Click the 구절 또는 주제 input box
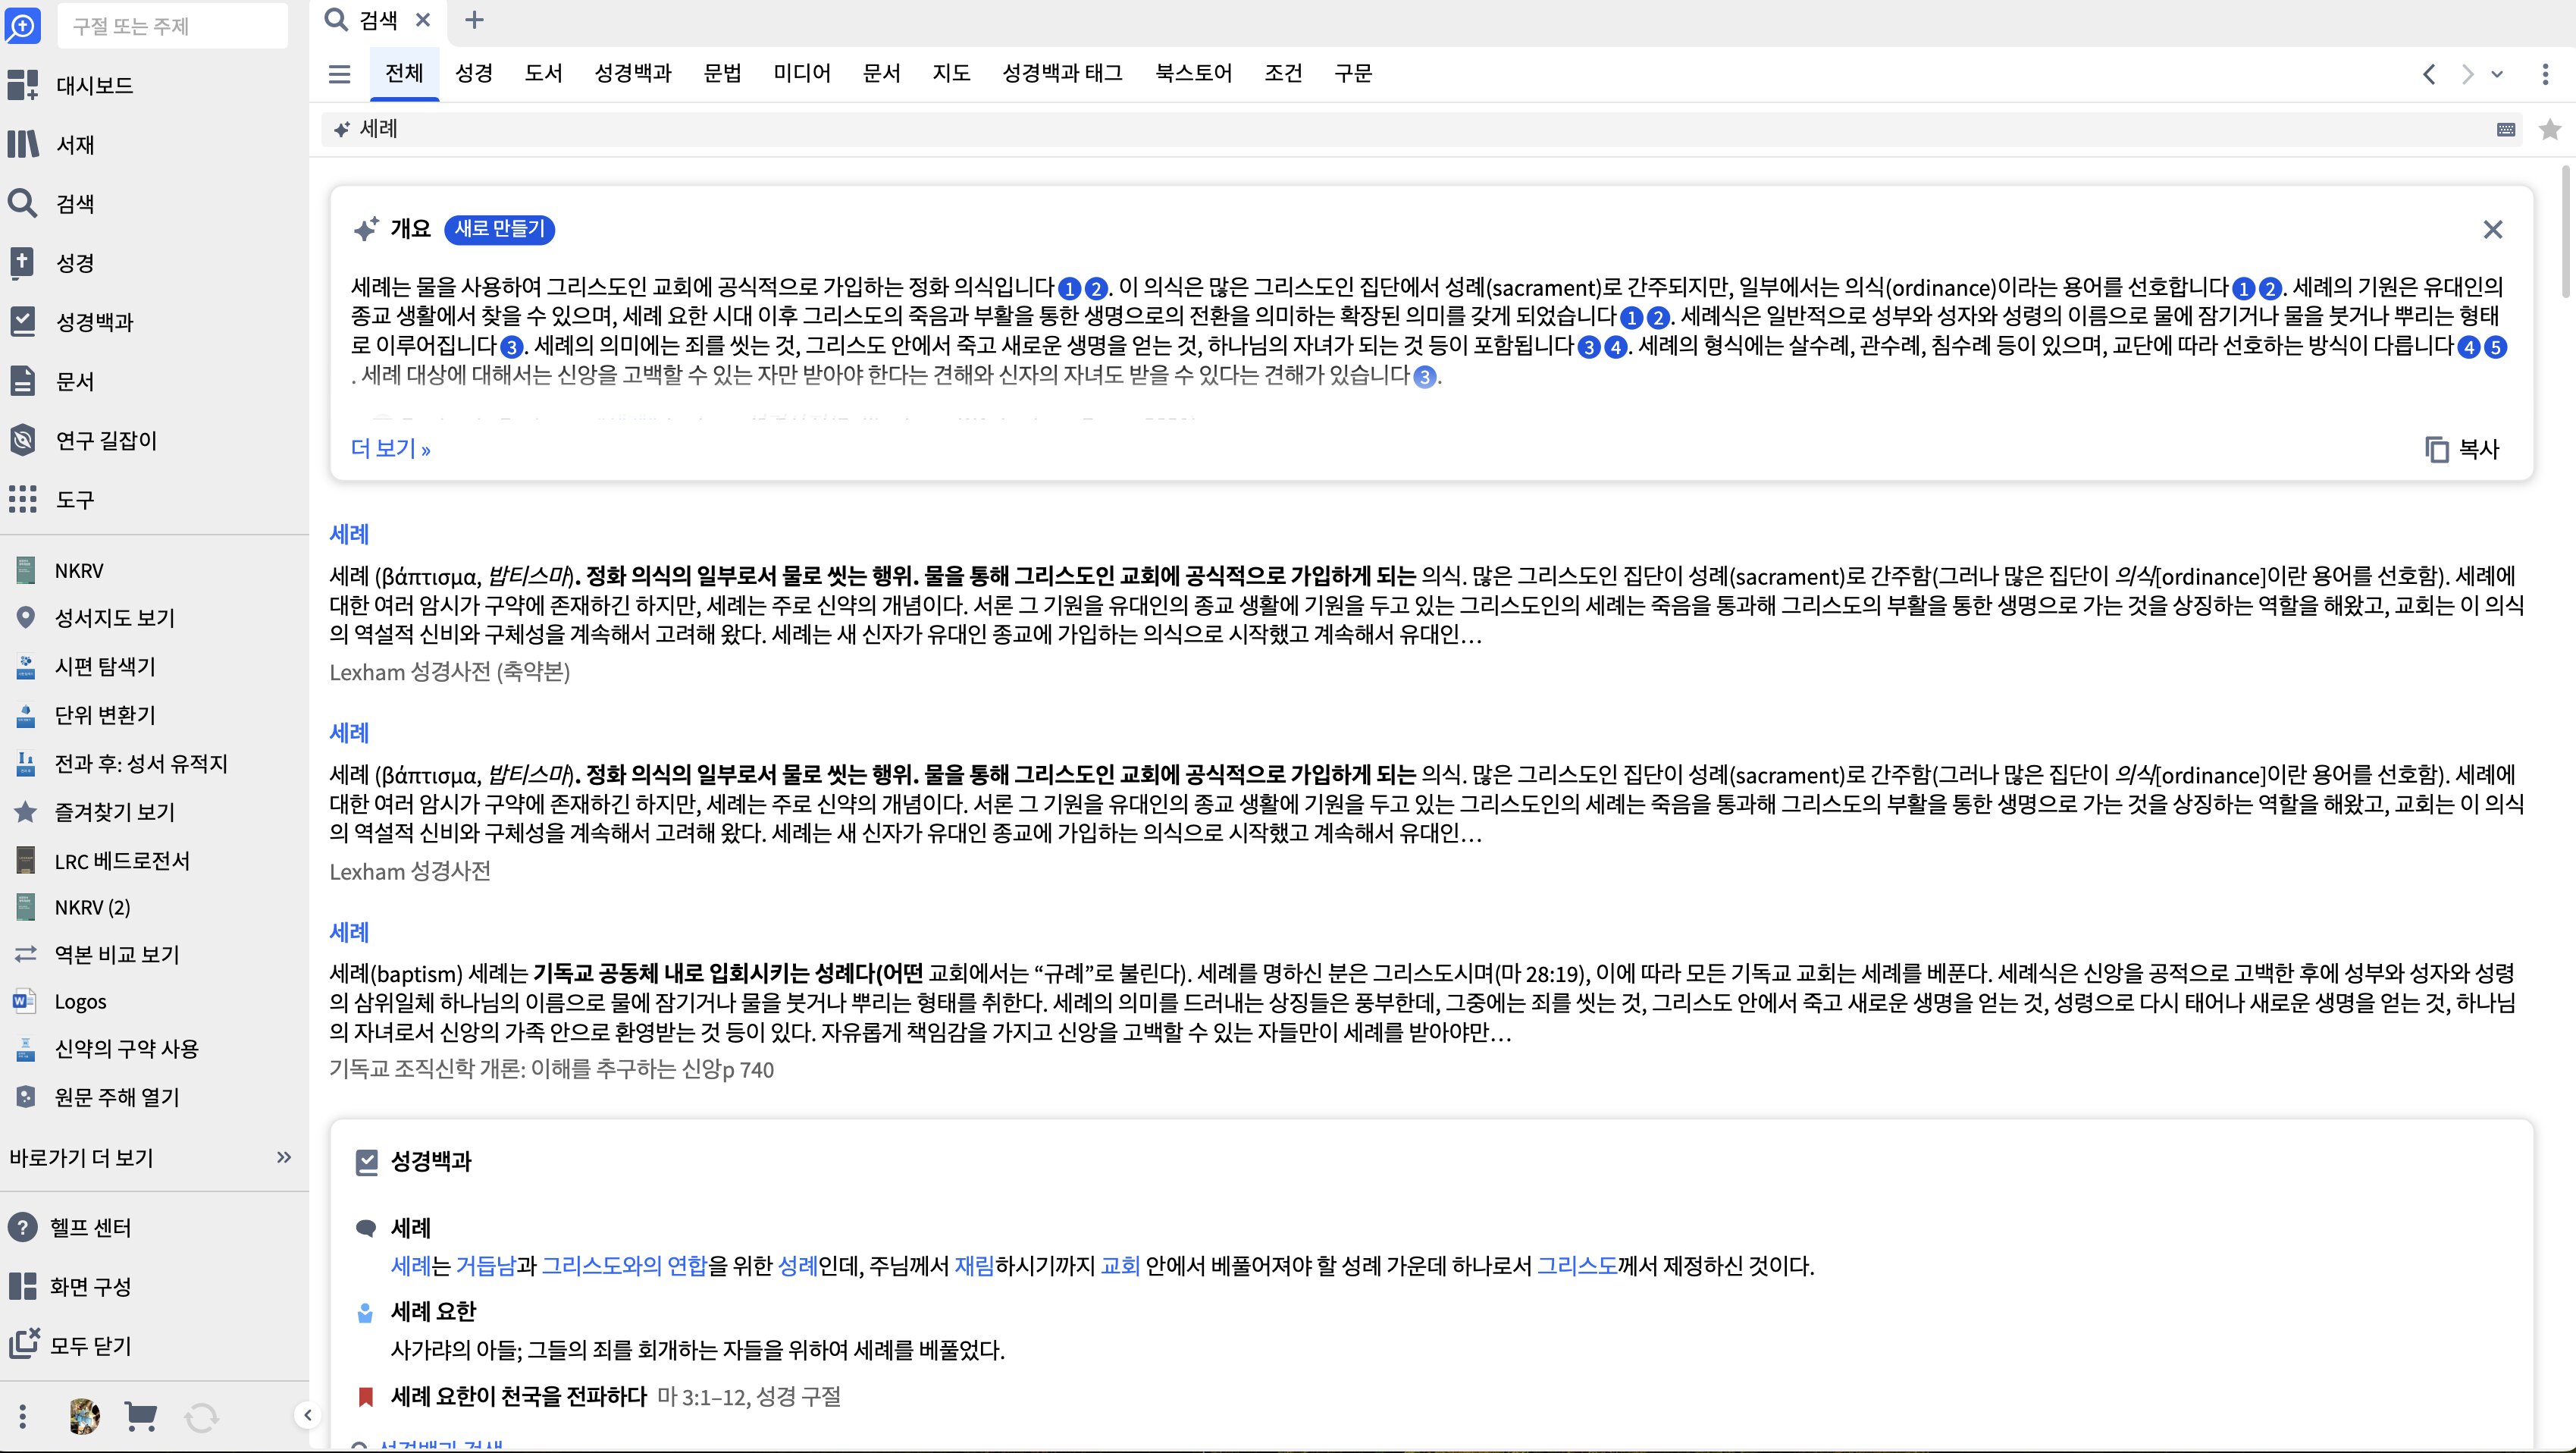Image resolution: width=2576 pixels, height=1453 pixels. point(173,26)
